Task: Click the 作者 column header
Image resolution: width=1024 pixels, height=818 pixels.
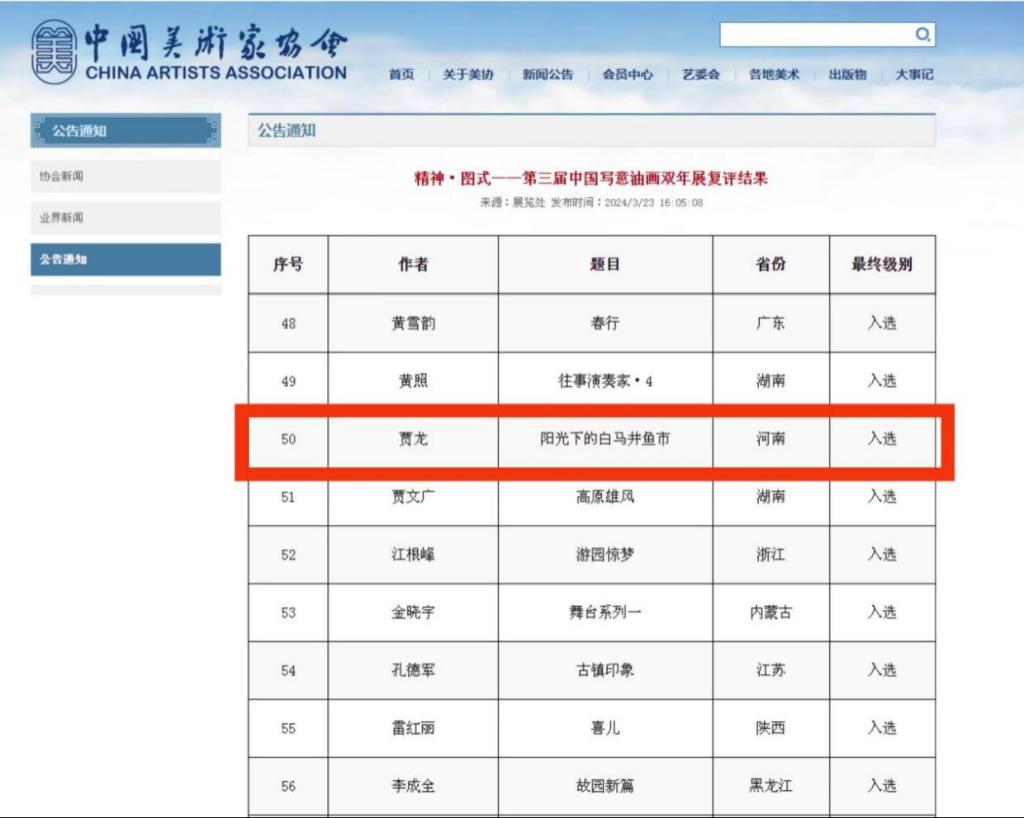Action: 413,264
